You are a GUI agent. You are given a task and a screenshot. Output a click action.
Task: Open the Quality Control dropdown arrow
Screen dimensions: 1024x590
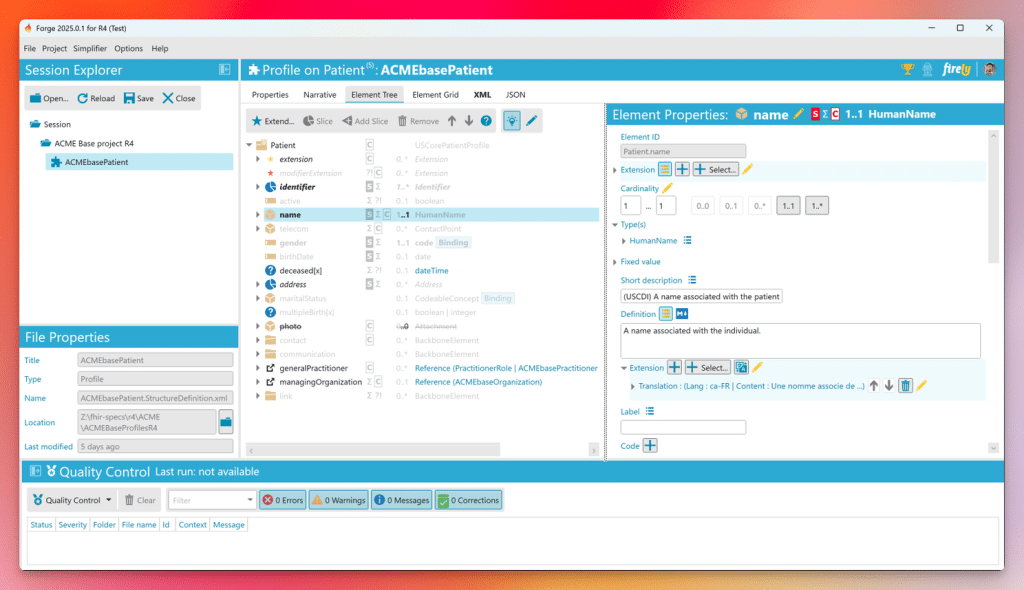[108, 500]
